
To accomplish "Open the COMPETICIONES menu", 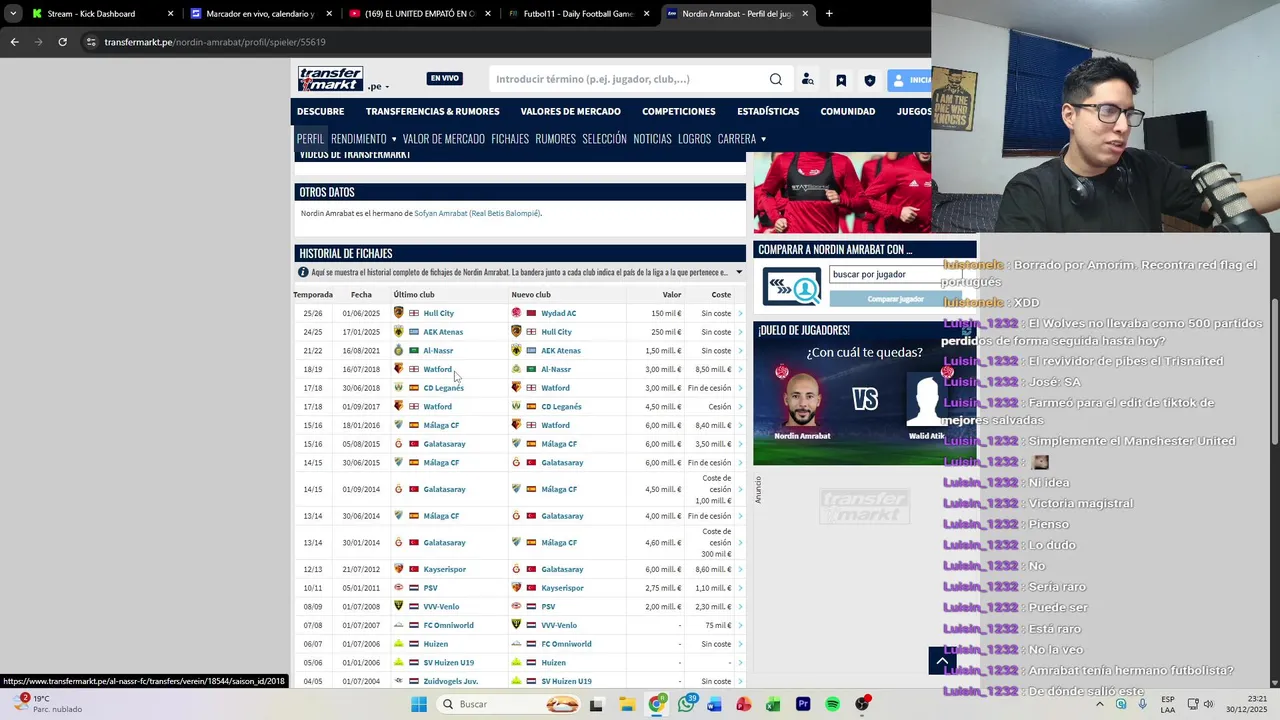I will pos(679,111).
